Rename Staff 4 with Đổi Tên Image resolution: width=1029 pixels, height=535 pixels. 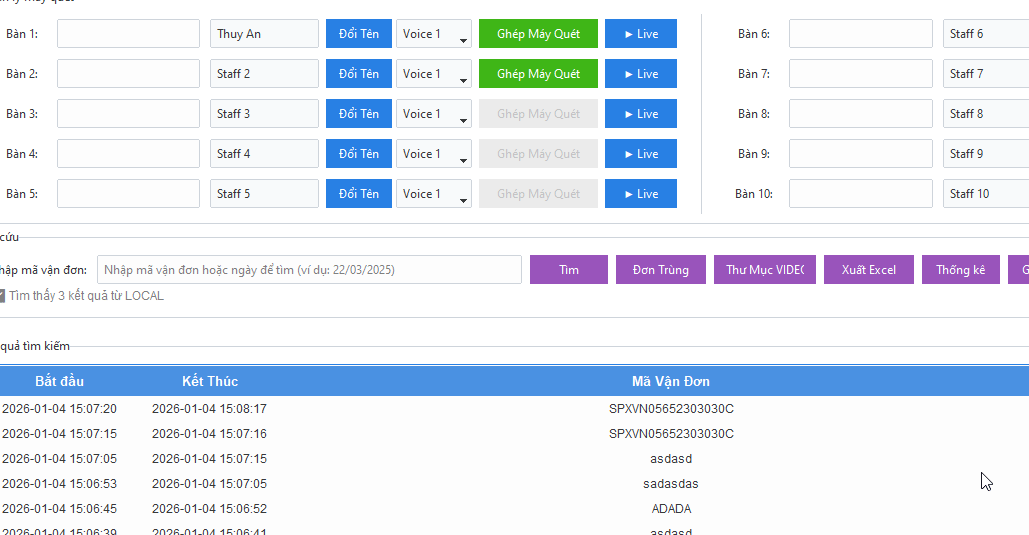358,154
